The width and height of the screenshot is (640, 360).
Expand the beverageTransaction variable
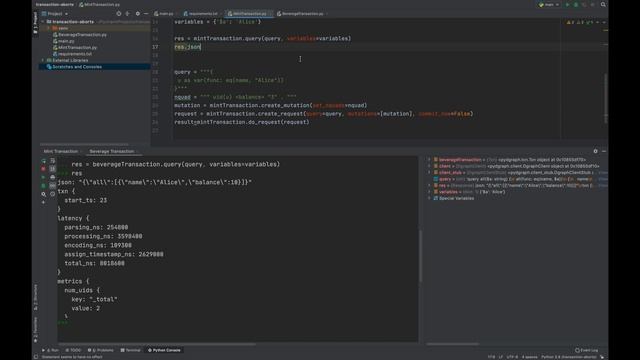(x=429, y=160)
